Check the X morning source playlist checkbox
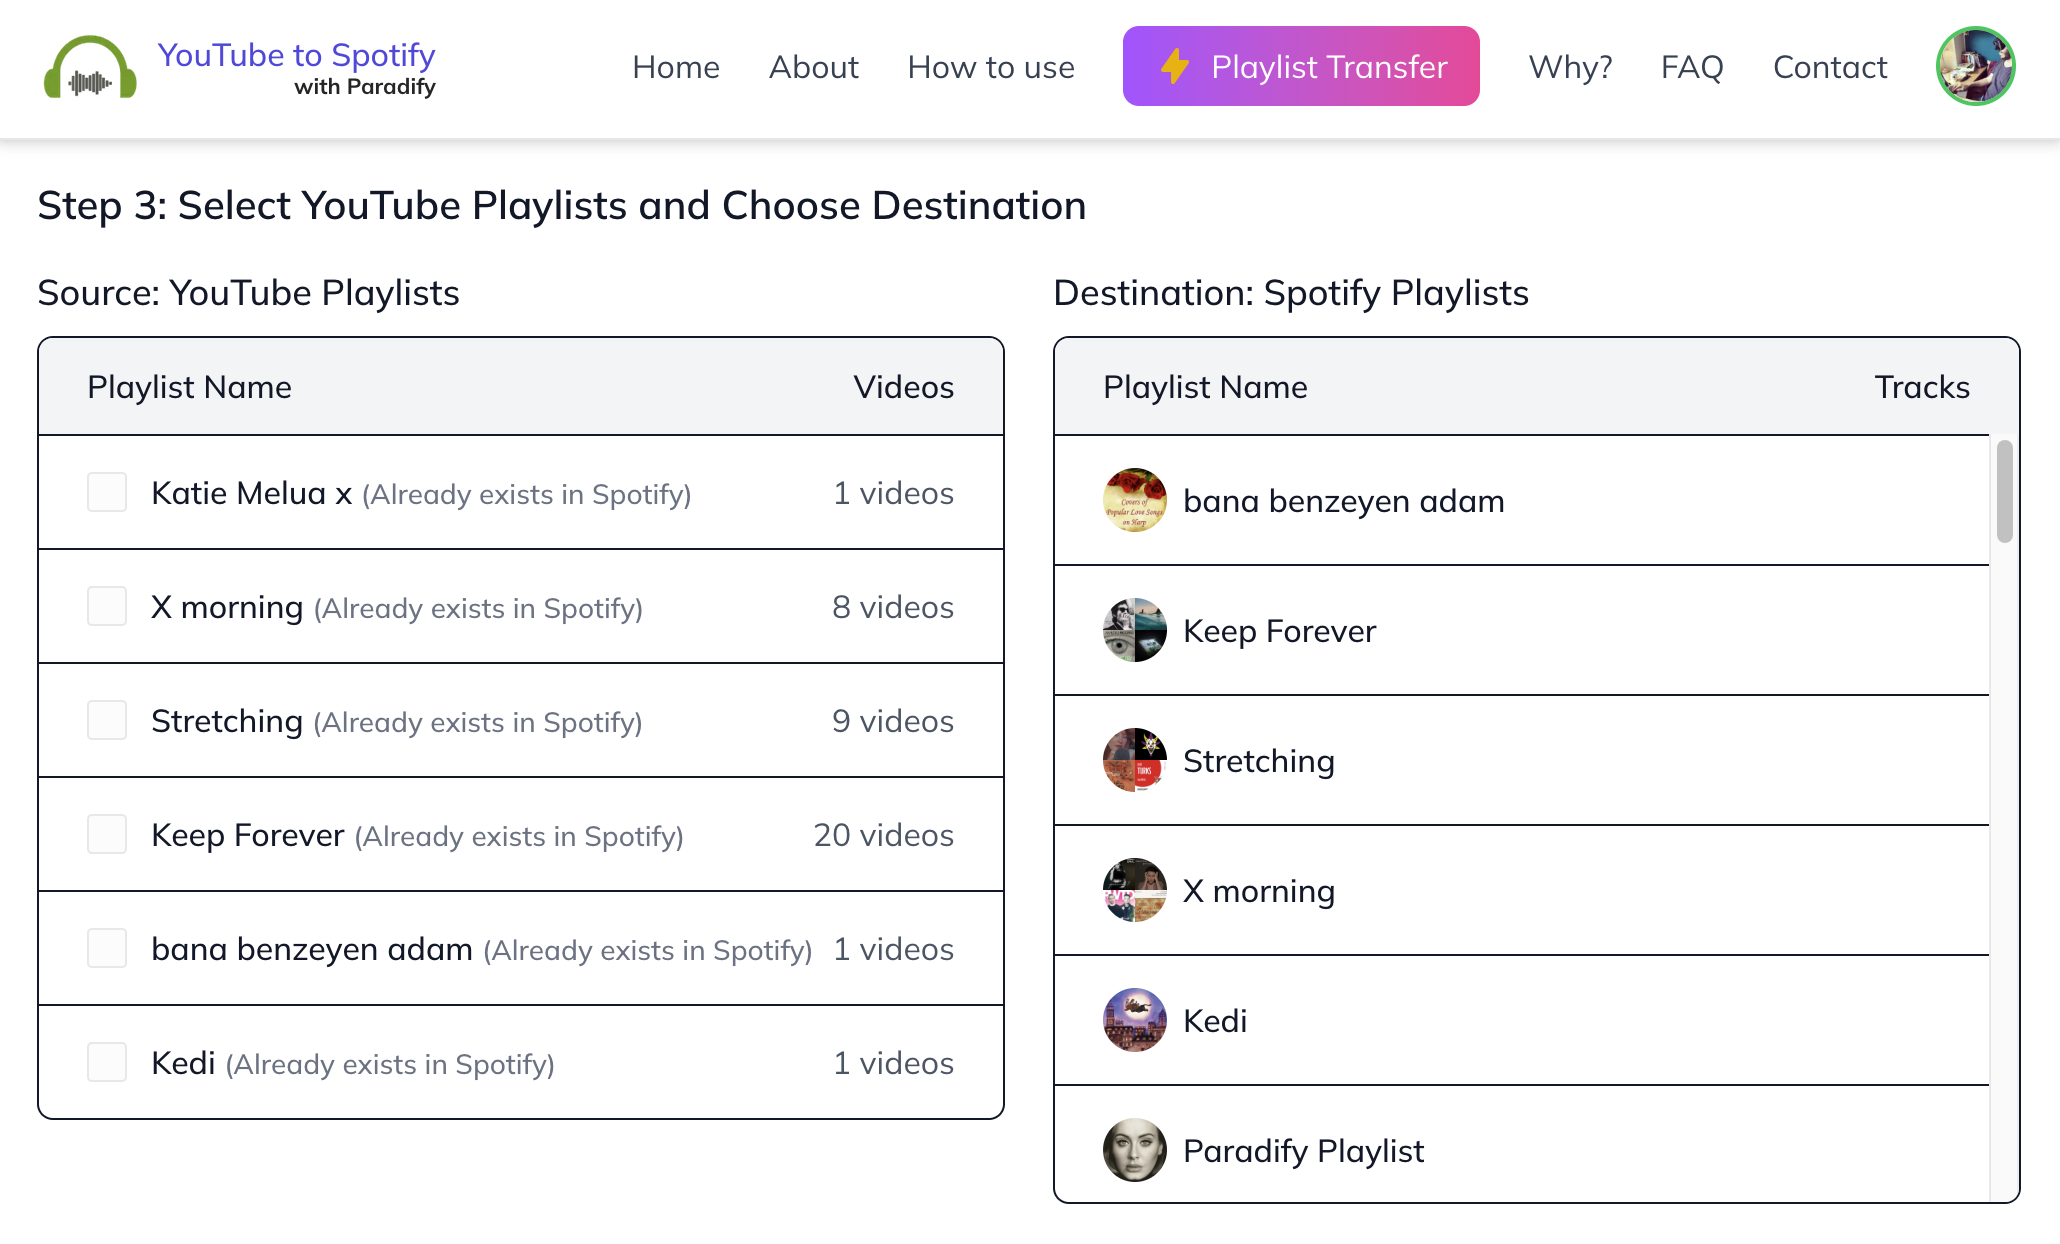Viewport: 2060px width, 1244px height. [x=107, y=606]
